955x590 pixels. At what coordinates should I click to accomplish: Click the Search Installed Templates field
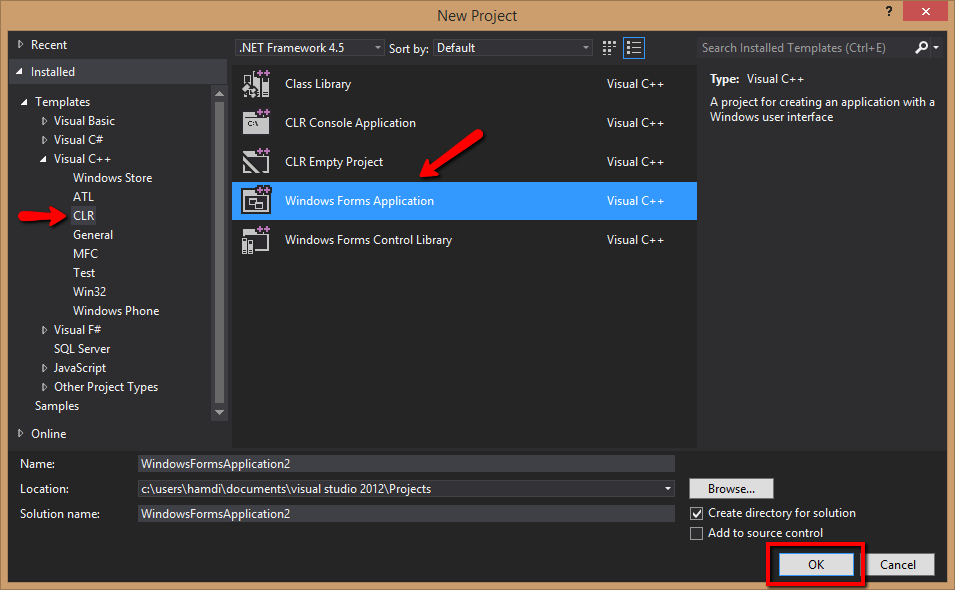[x=806, y=47]
